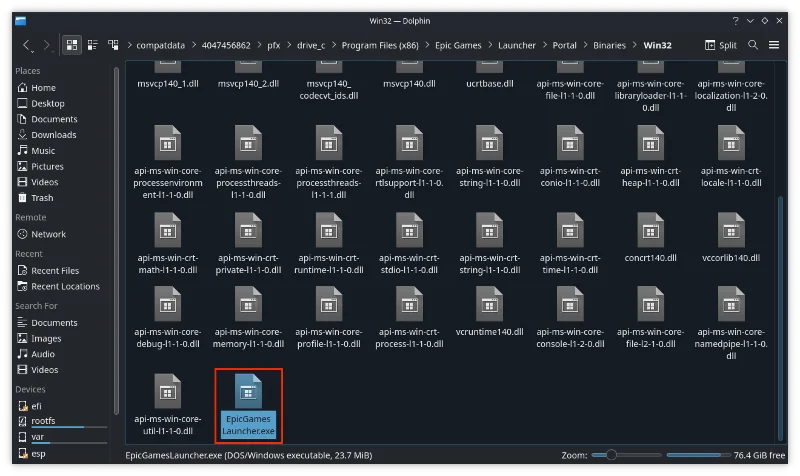The image size is (800, 476).
Task: Select api-ms-win-crt-heap-l1-1-0.dll file
Action: click(651, 157)
